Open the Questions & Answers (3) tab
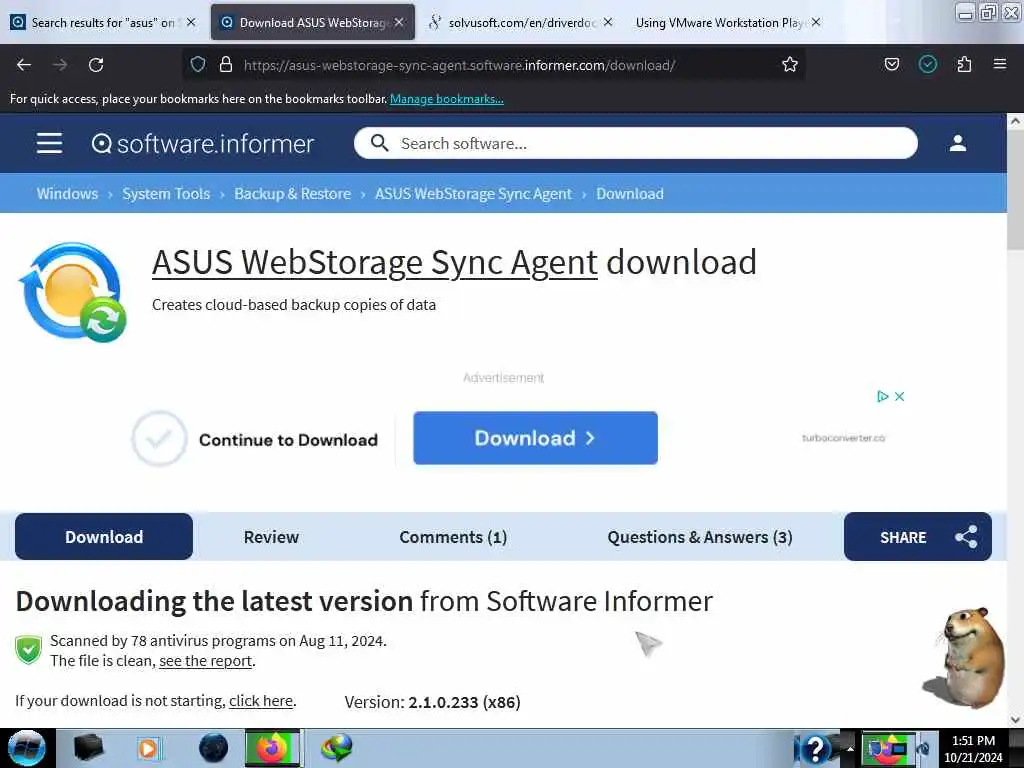Screen dimensions: 1024x768 699,537
